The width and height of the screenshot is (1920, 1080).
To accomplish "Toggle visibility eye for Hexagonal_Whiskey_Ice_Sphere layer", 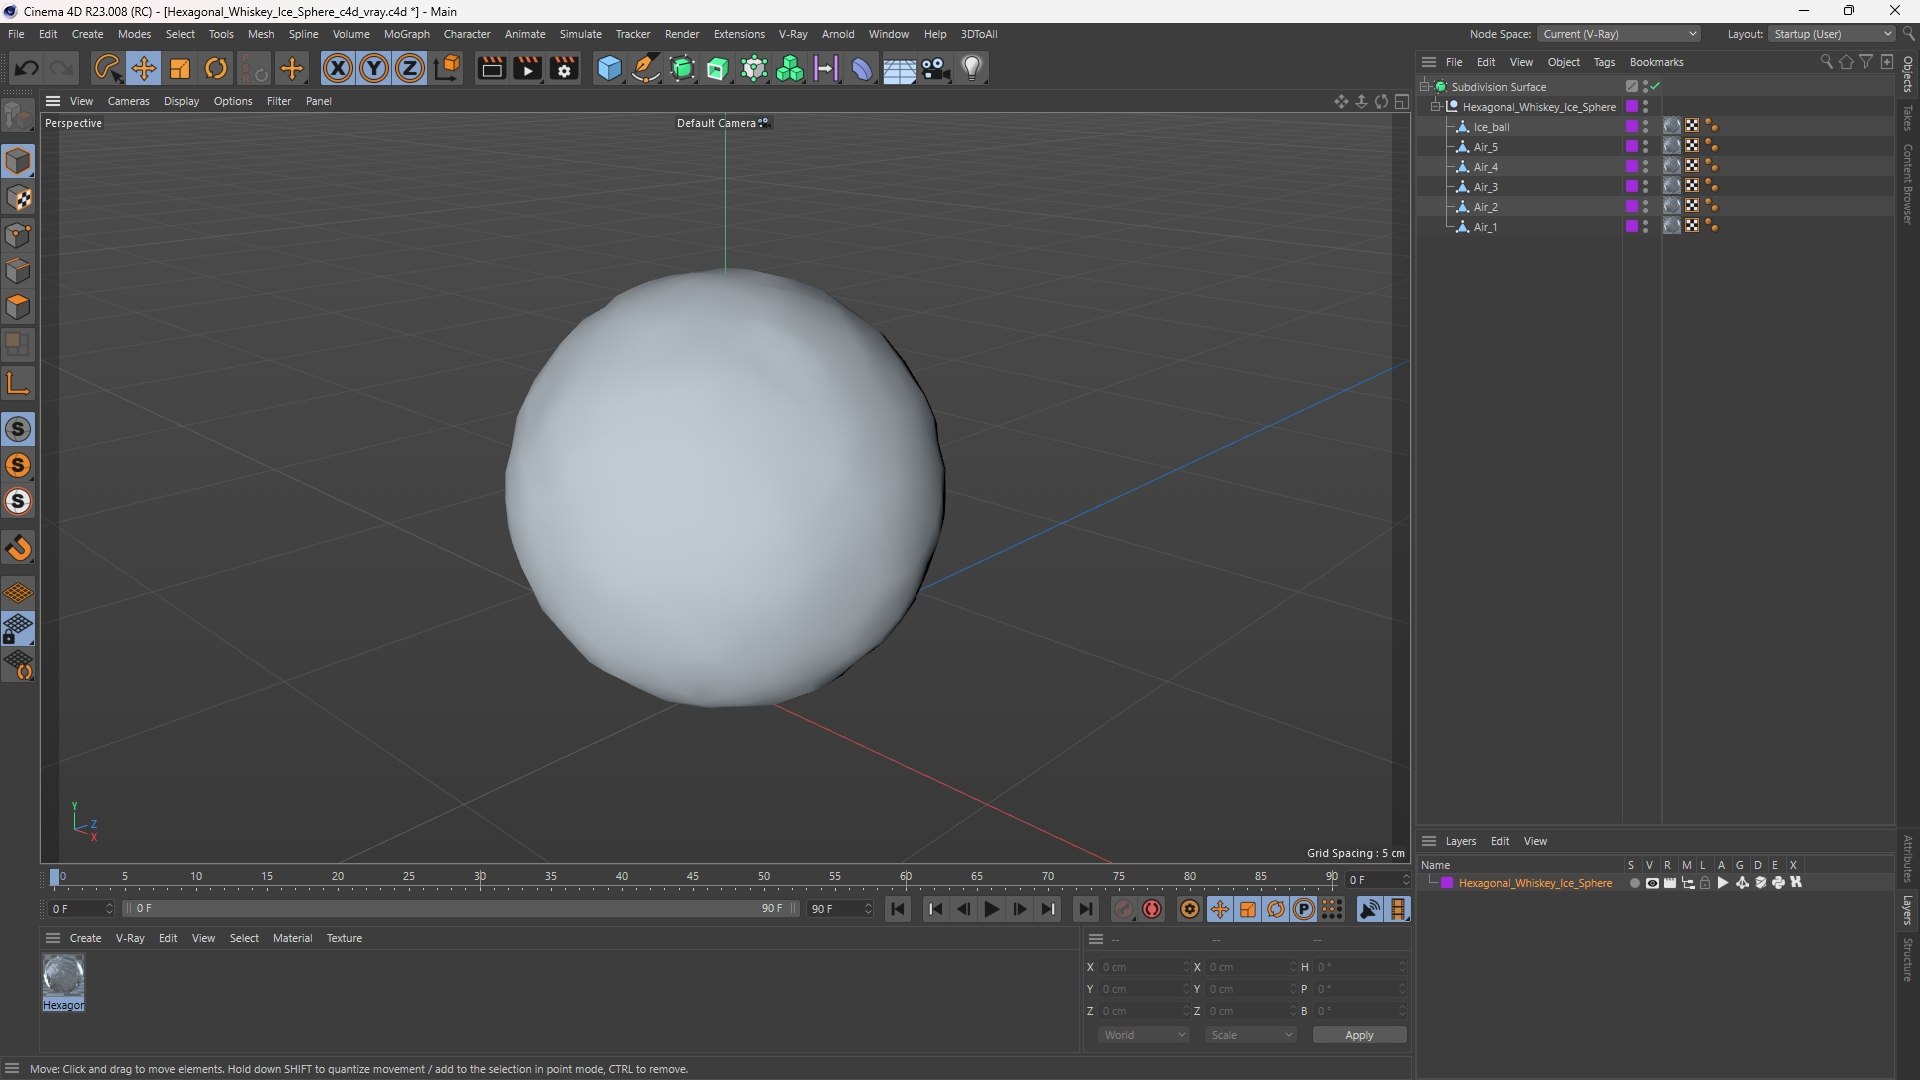I will [x=1652, y=883].
